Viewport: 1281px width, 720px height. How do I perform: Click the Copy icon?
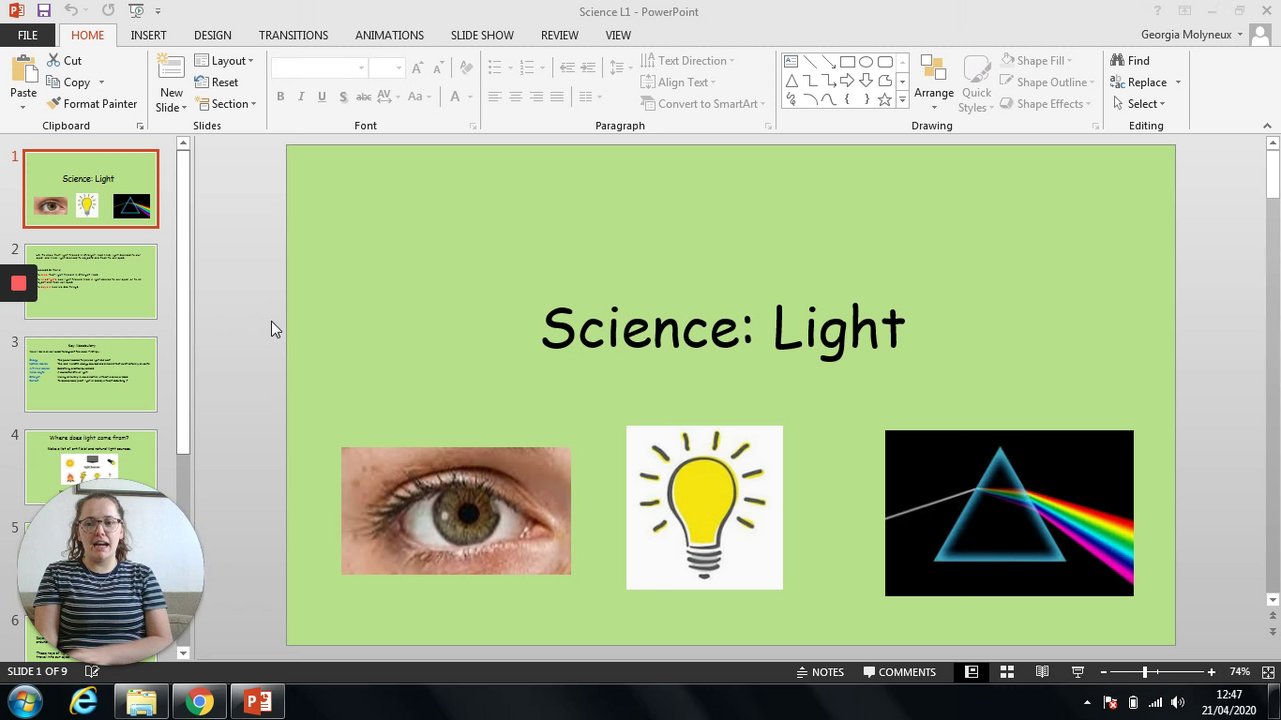54,83
